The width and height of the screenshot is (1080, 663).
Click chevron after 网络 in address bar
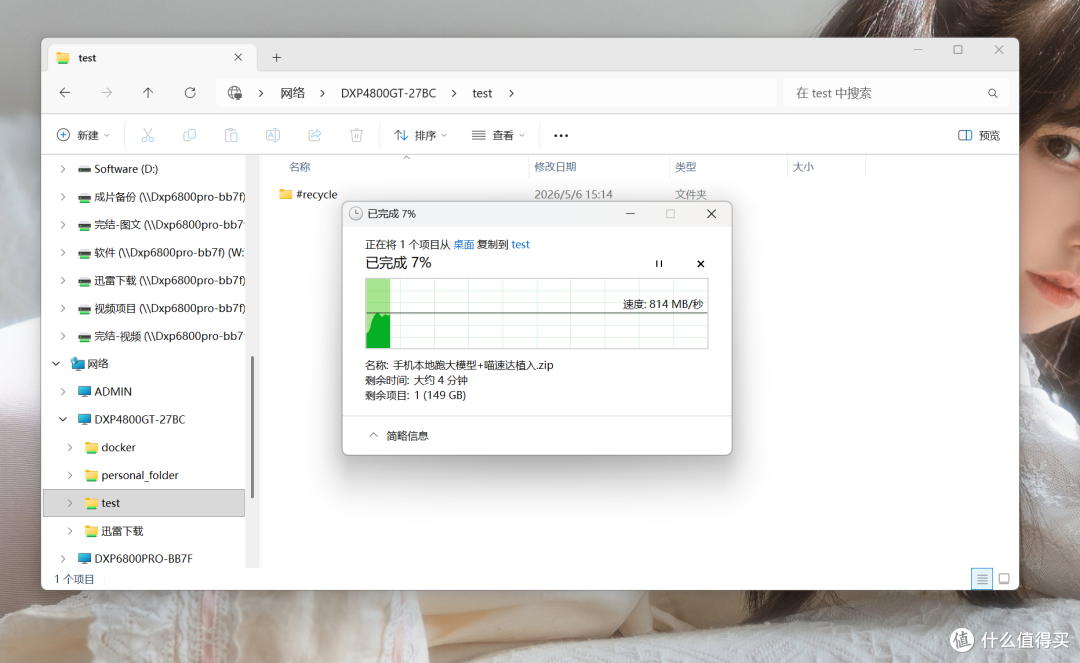point(322,93)
